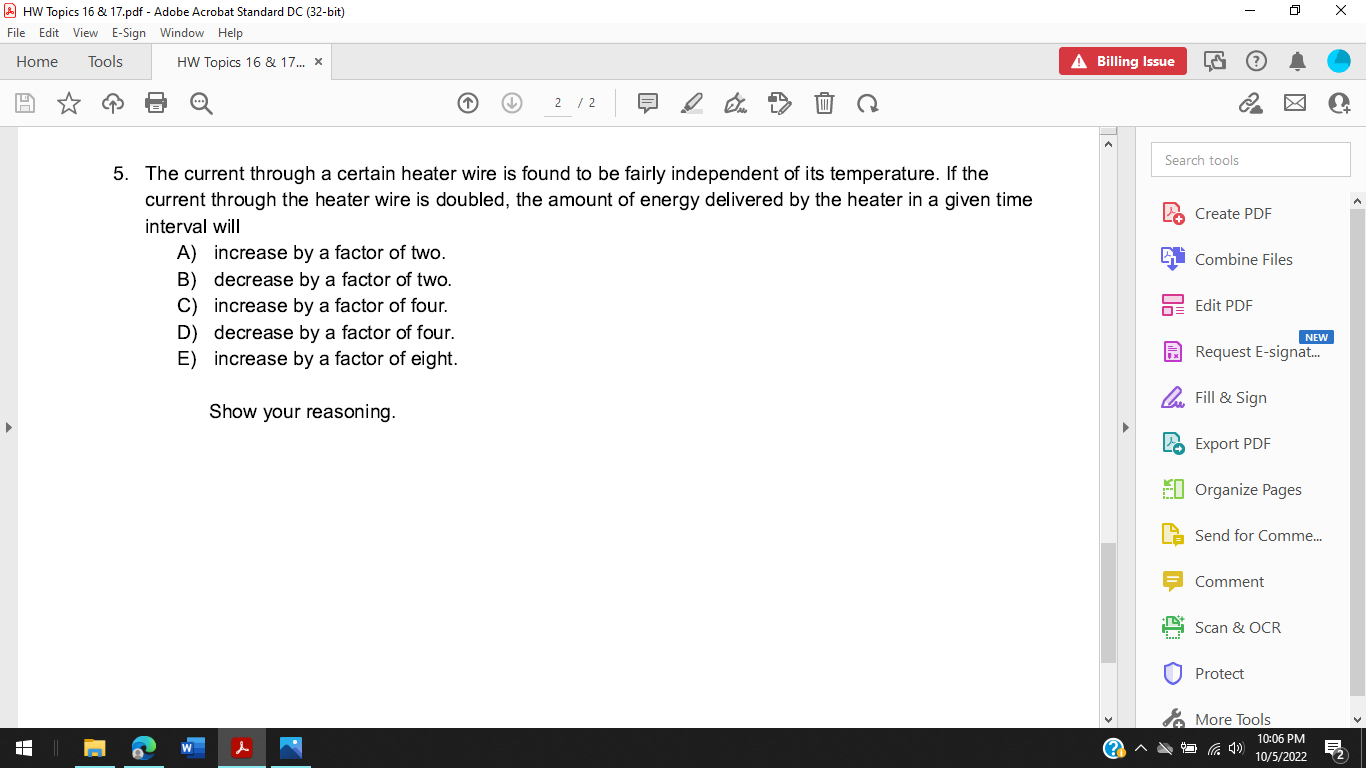Share a link to this file
1366x768 pixels.
[1251, 103]
